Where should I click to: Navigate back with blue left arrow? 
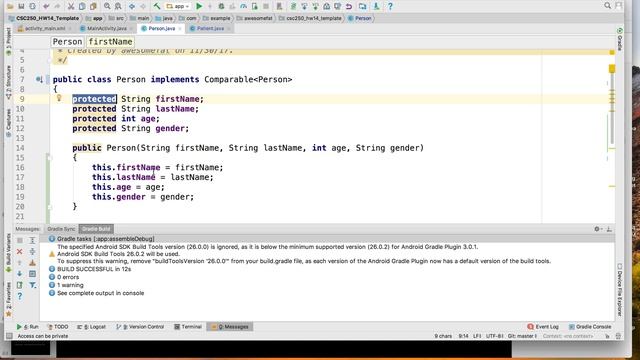tap(132, 6)
